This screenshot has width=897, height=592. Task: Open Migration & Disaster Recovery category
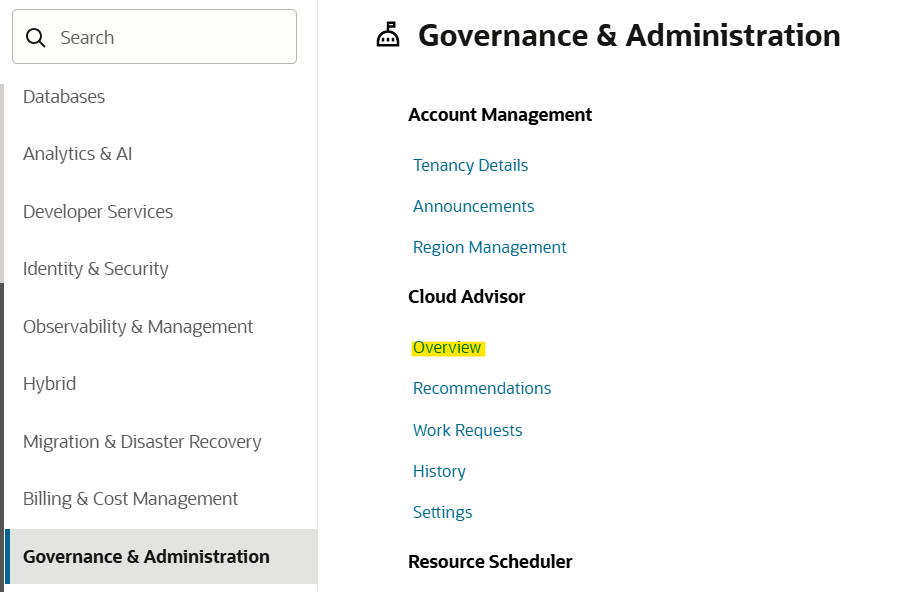pyautogui.click(x=142, y=442)
